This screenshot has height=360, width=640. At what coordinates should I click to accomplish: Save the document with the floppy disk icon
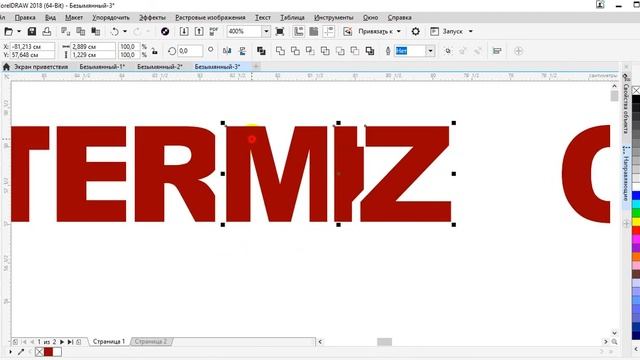pos(31,31)
